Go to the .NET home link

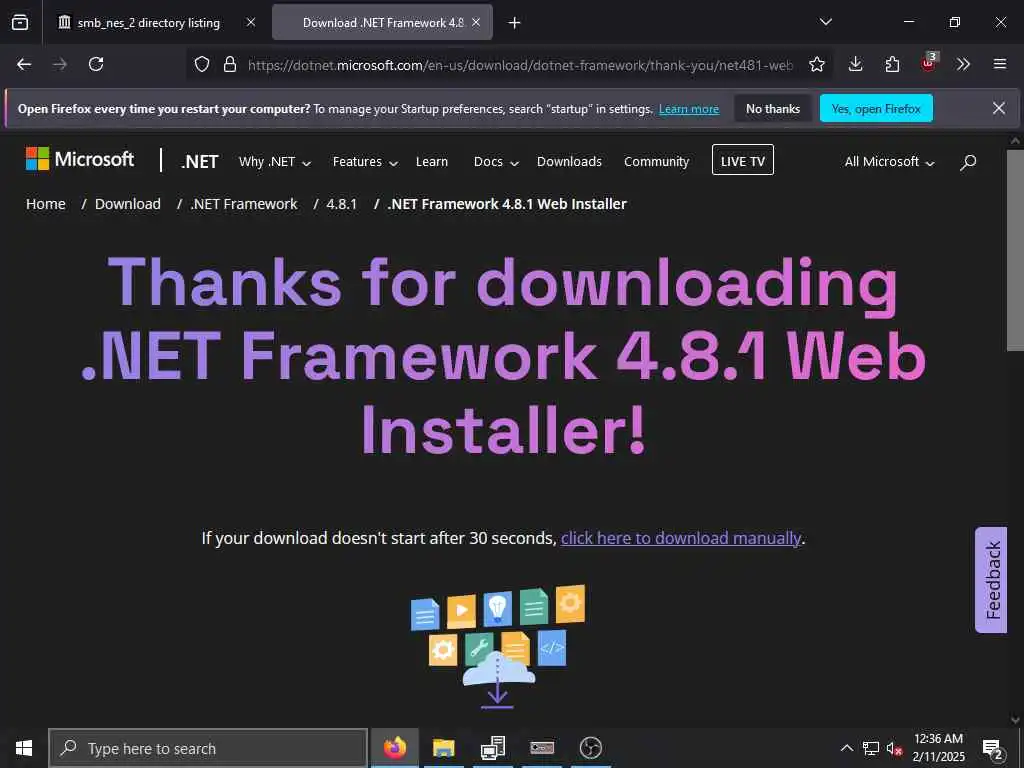(200, 161)
